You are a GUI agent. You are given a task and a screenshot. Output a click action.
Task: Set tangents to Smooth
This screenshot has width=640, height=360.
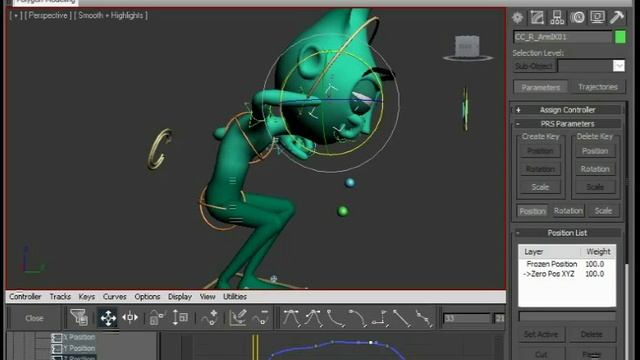tap(424, 318)
